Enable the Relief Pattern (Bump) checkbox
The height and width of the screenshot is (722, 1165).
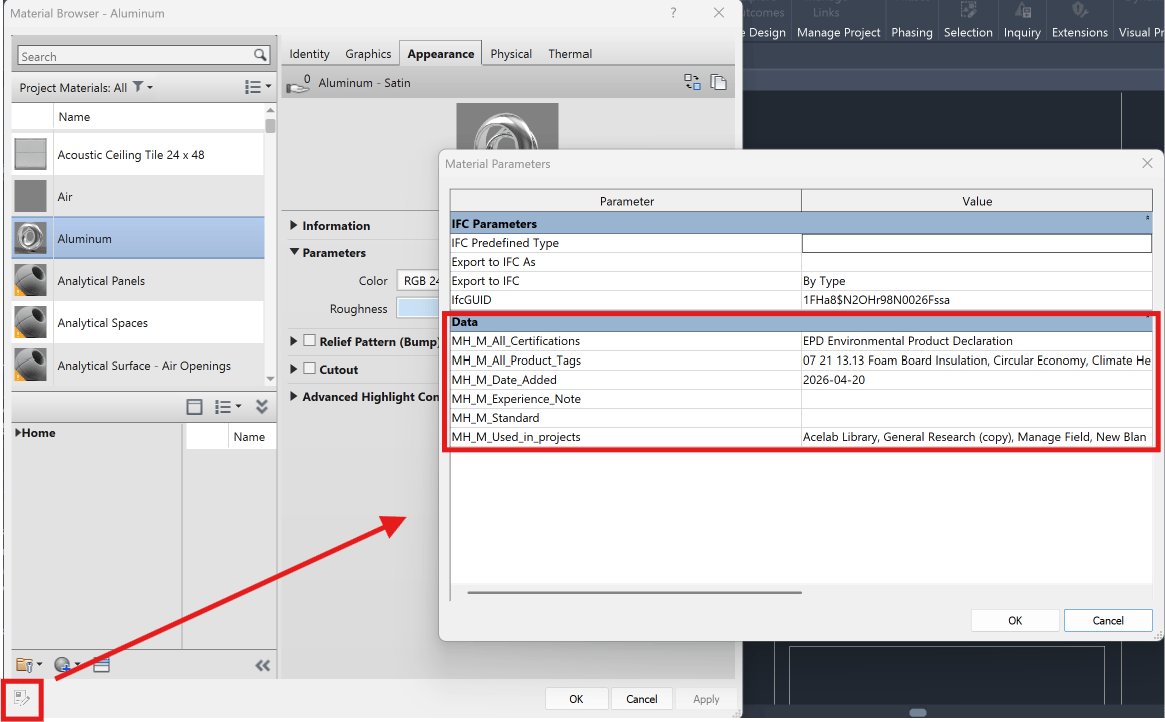click(310, 341)
